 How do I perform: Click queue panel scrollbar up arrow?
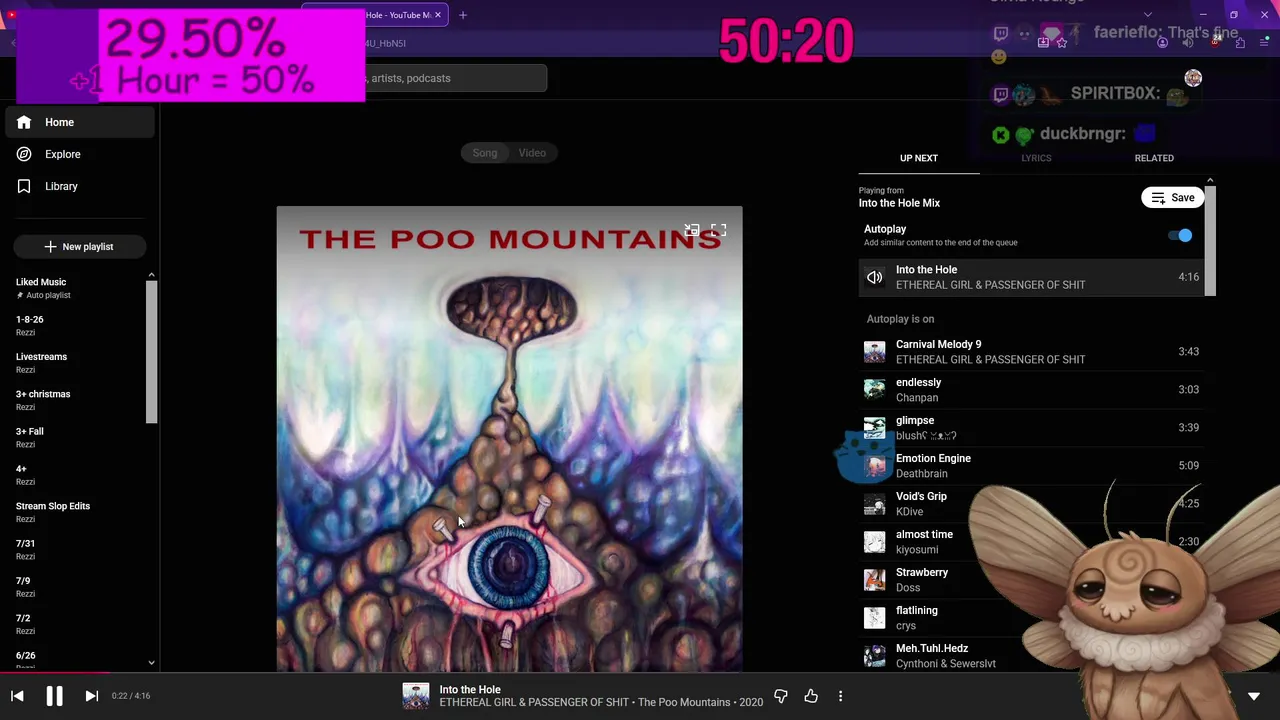point(1210,181)
